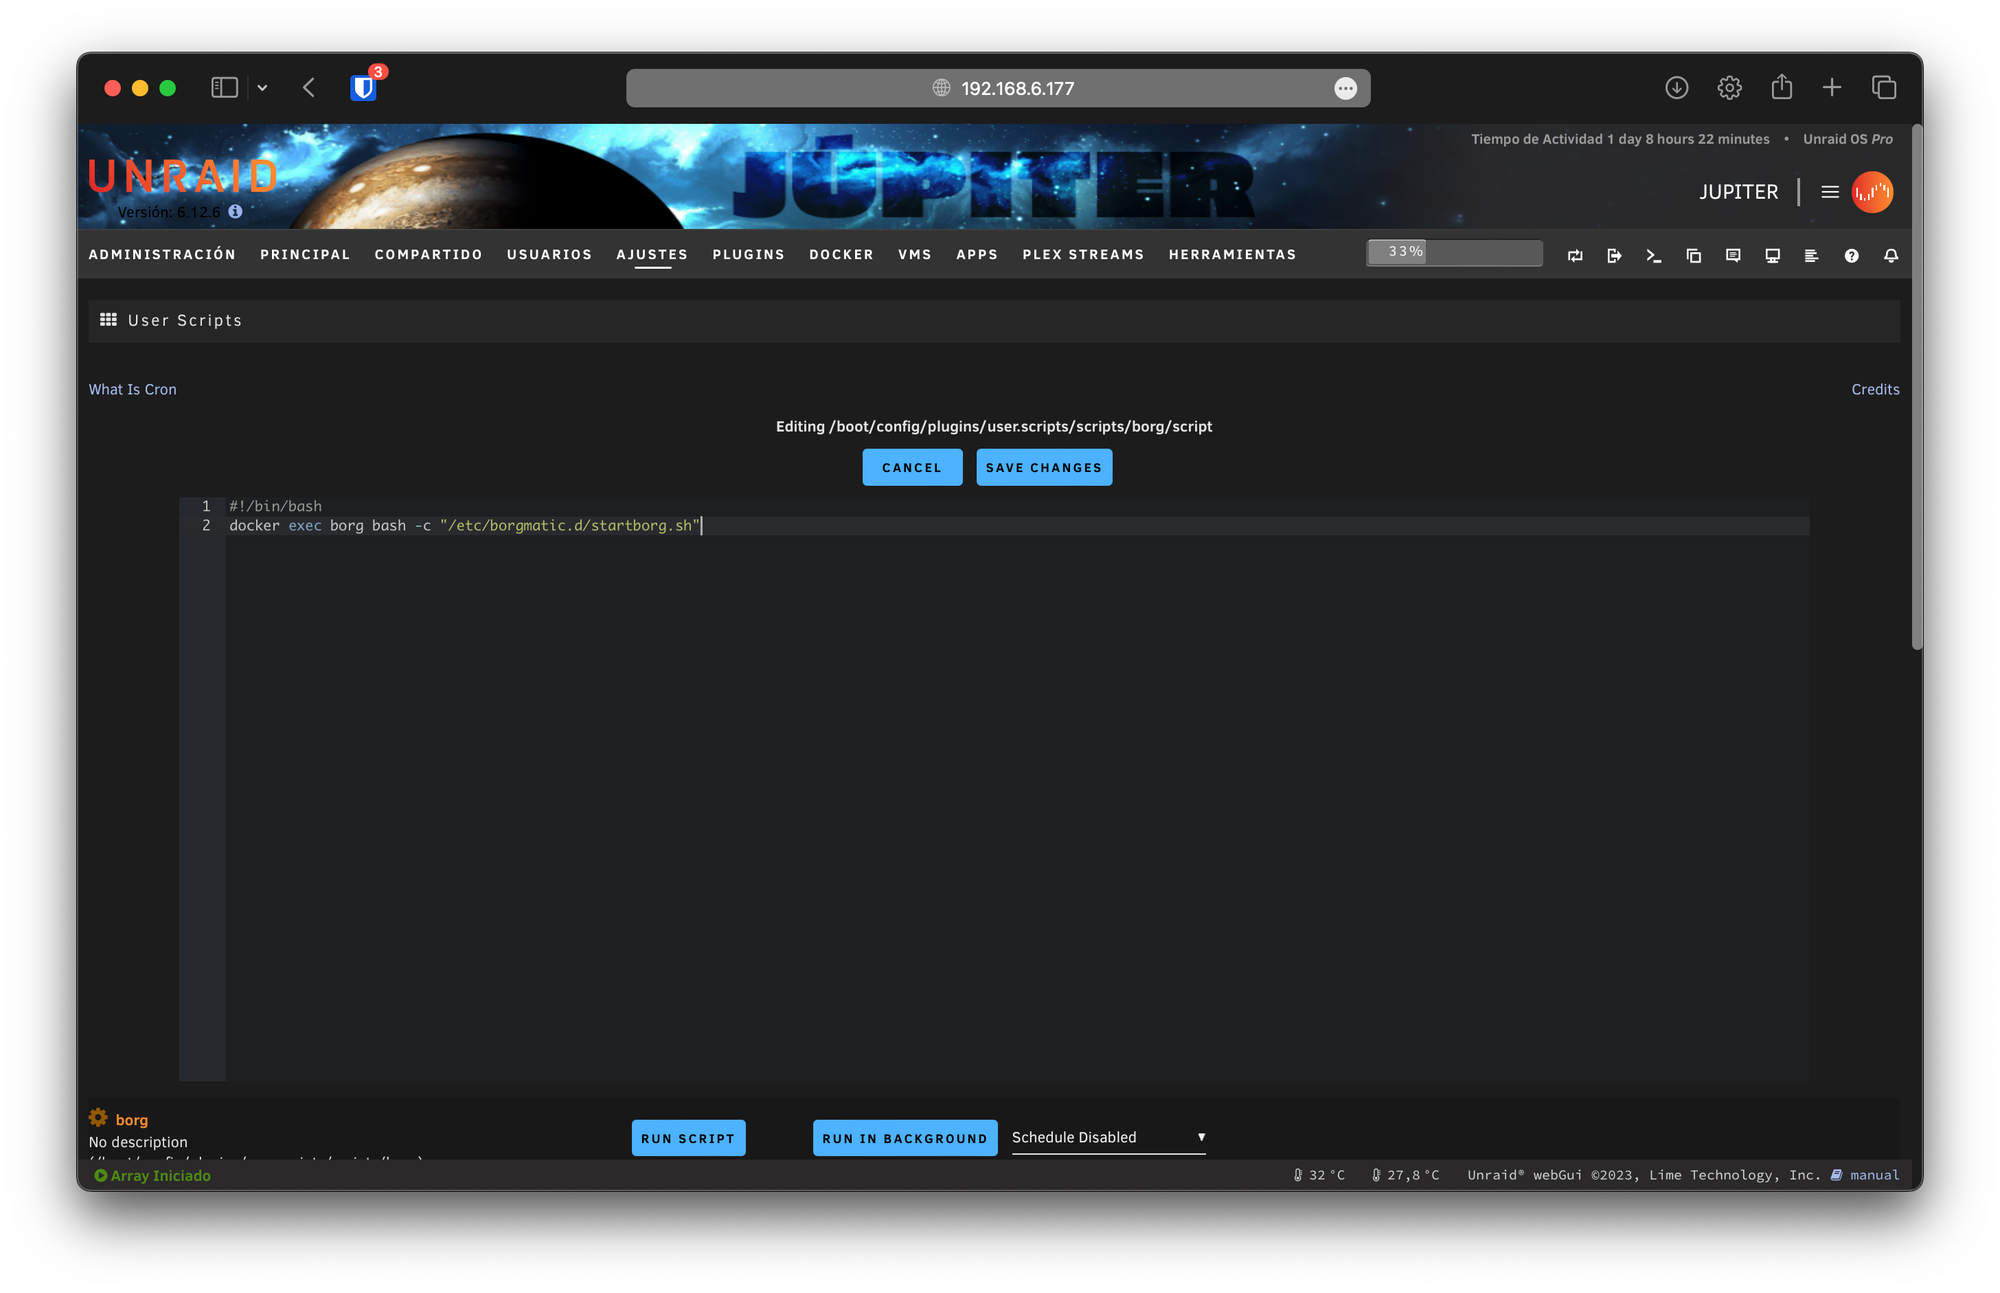
Task: Click the UNRAID logo
Action: [183, 176]
